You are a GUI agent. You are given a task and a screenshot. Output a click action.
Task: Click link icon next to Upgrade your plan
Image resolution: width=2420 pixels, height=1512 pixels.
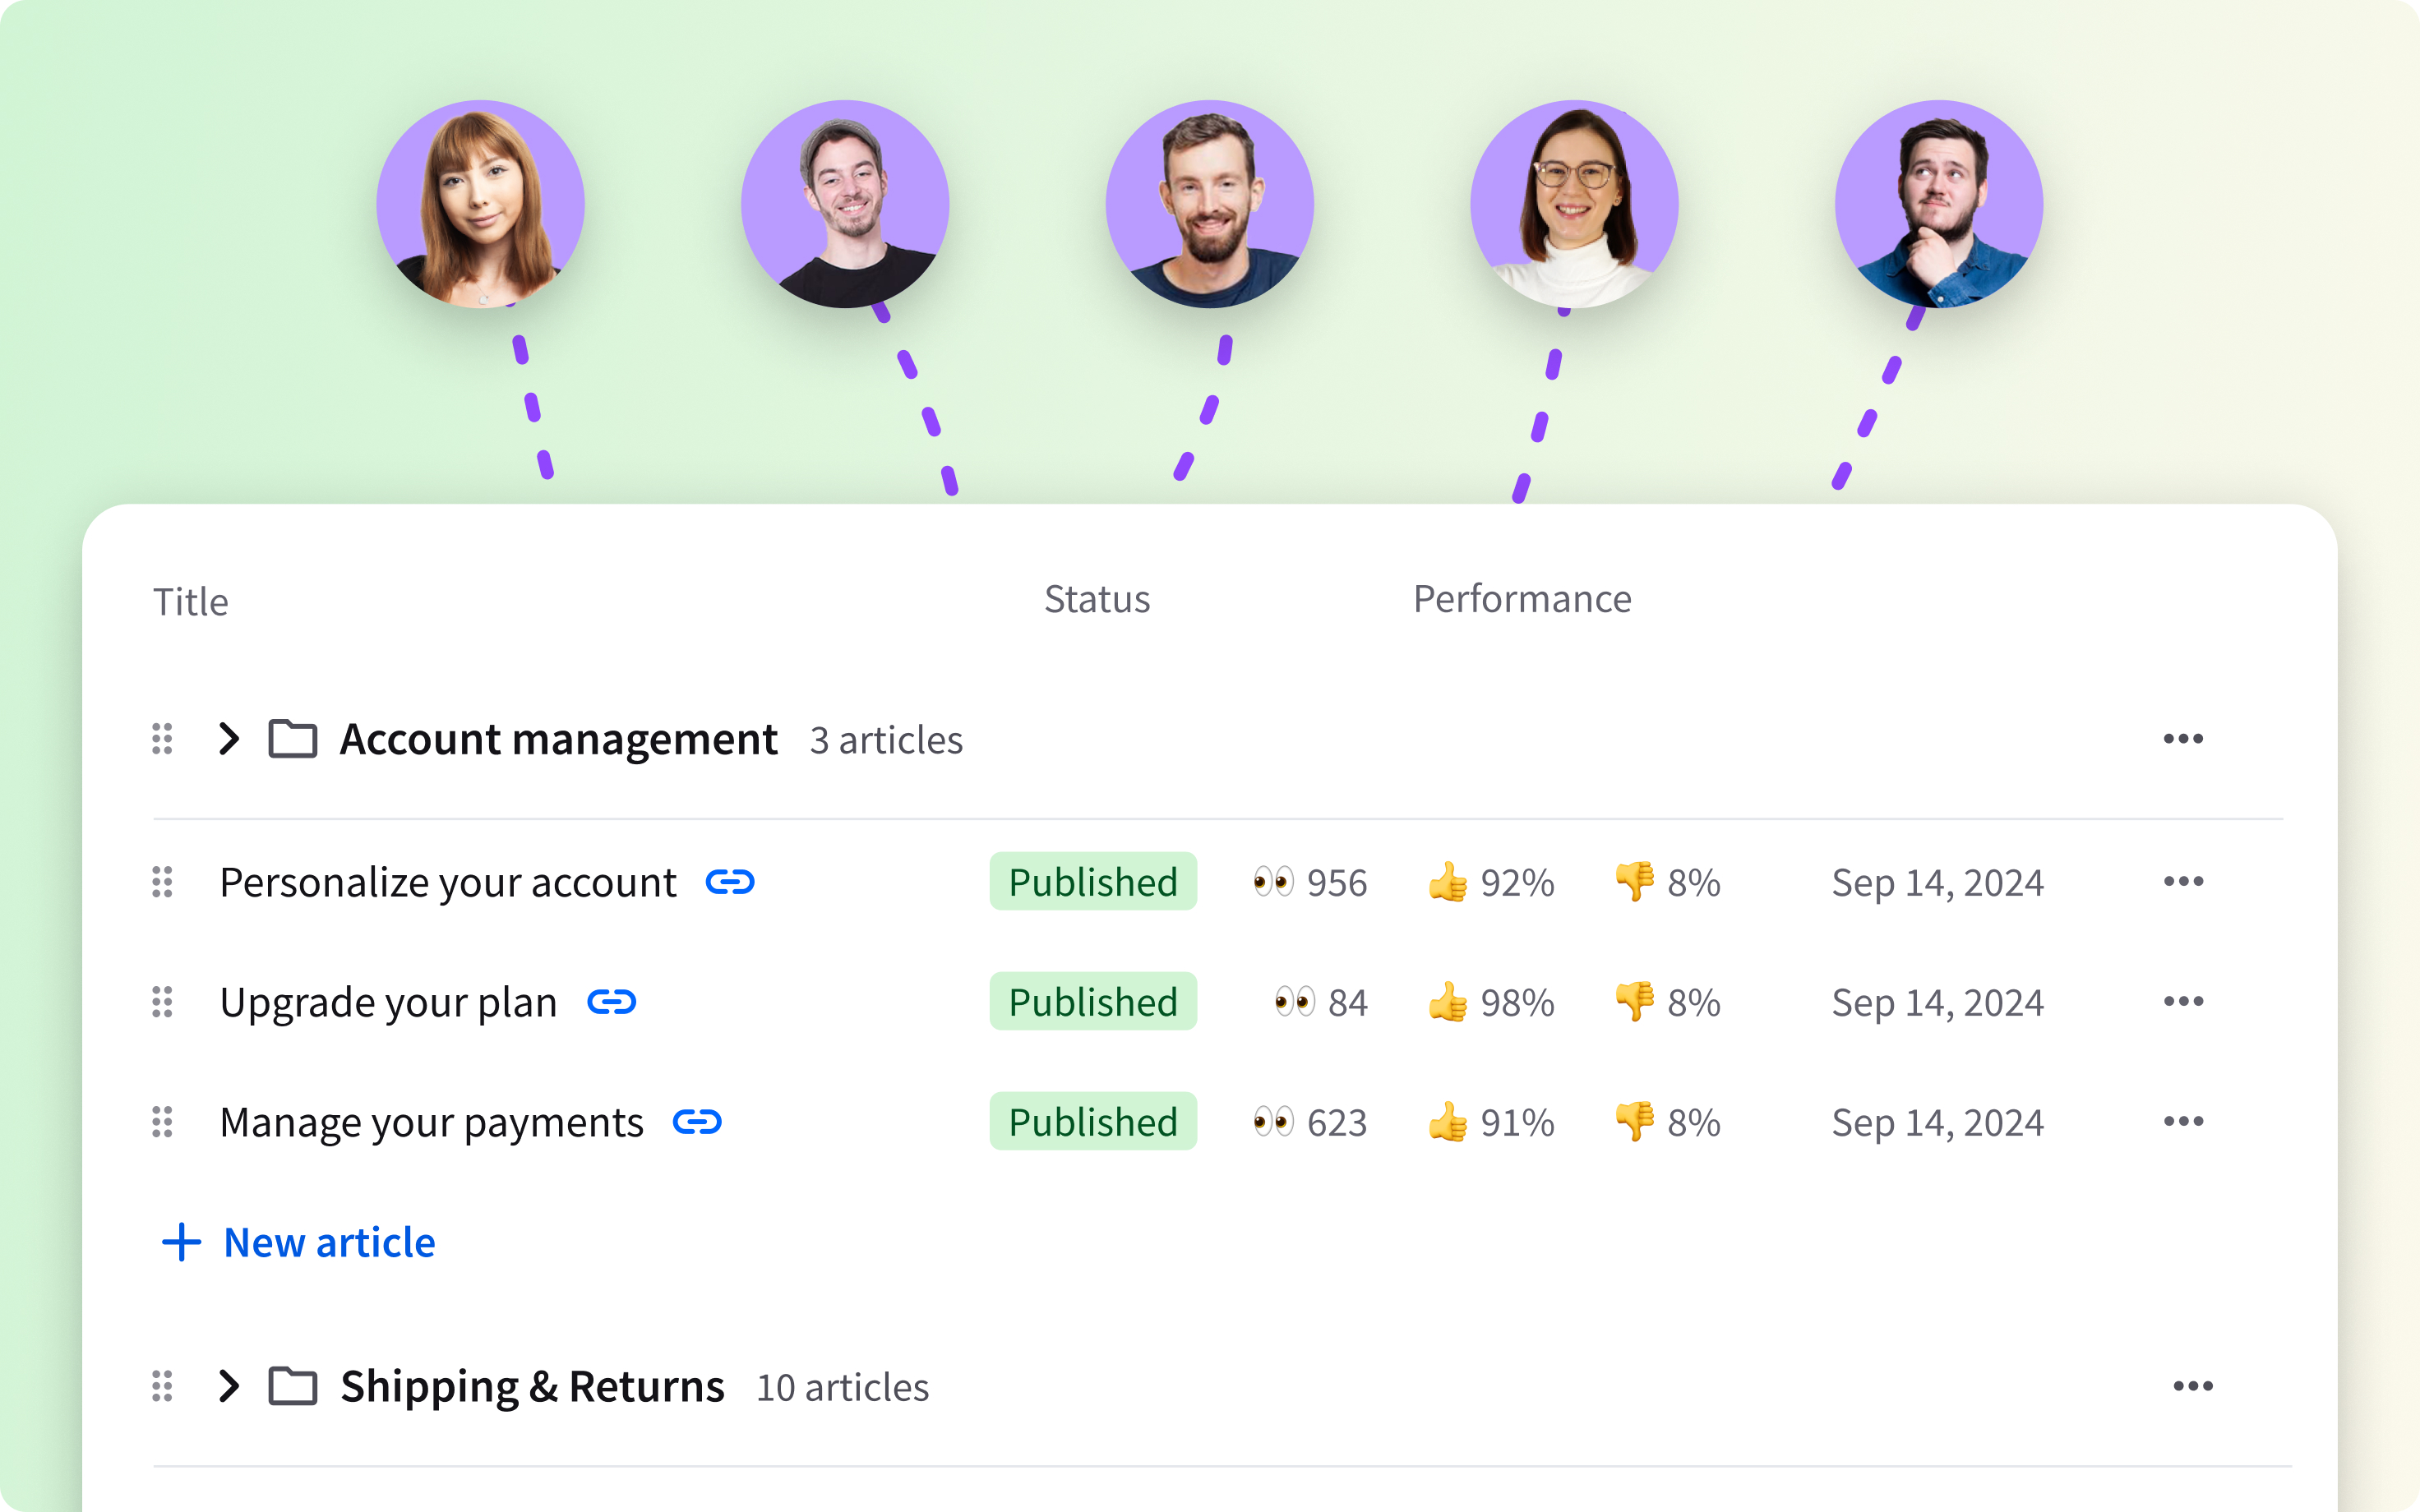pyautogui.click(x=611, y=1002)
